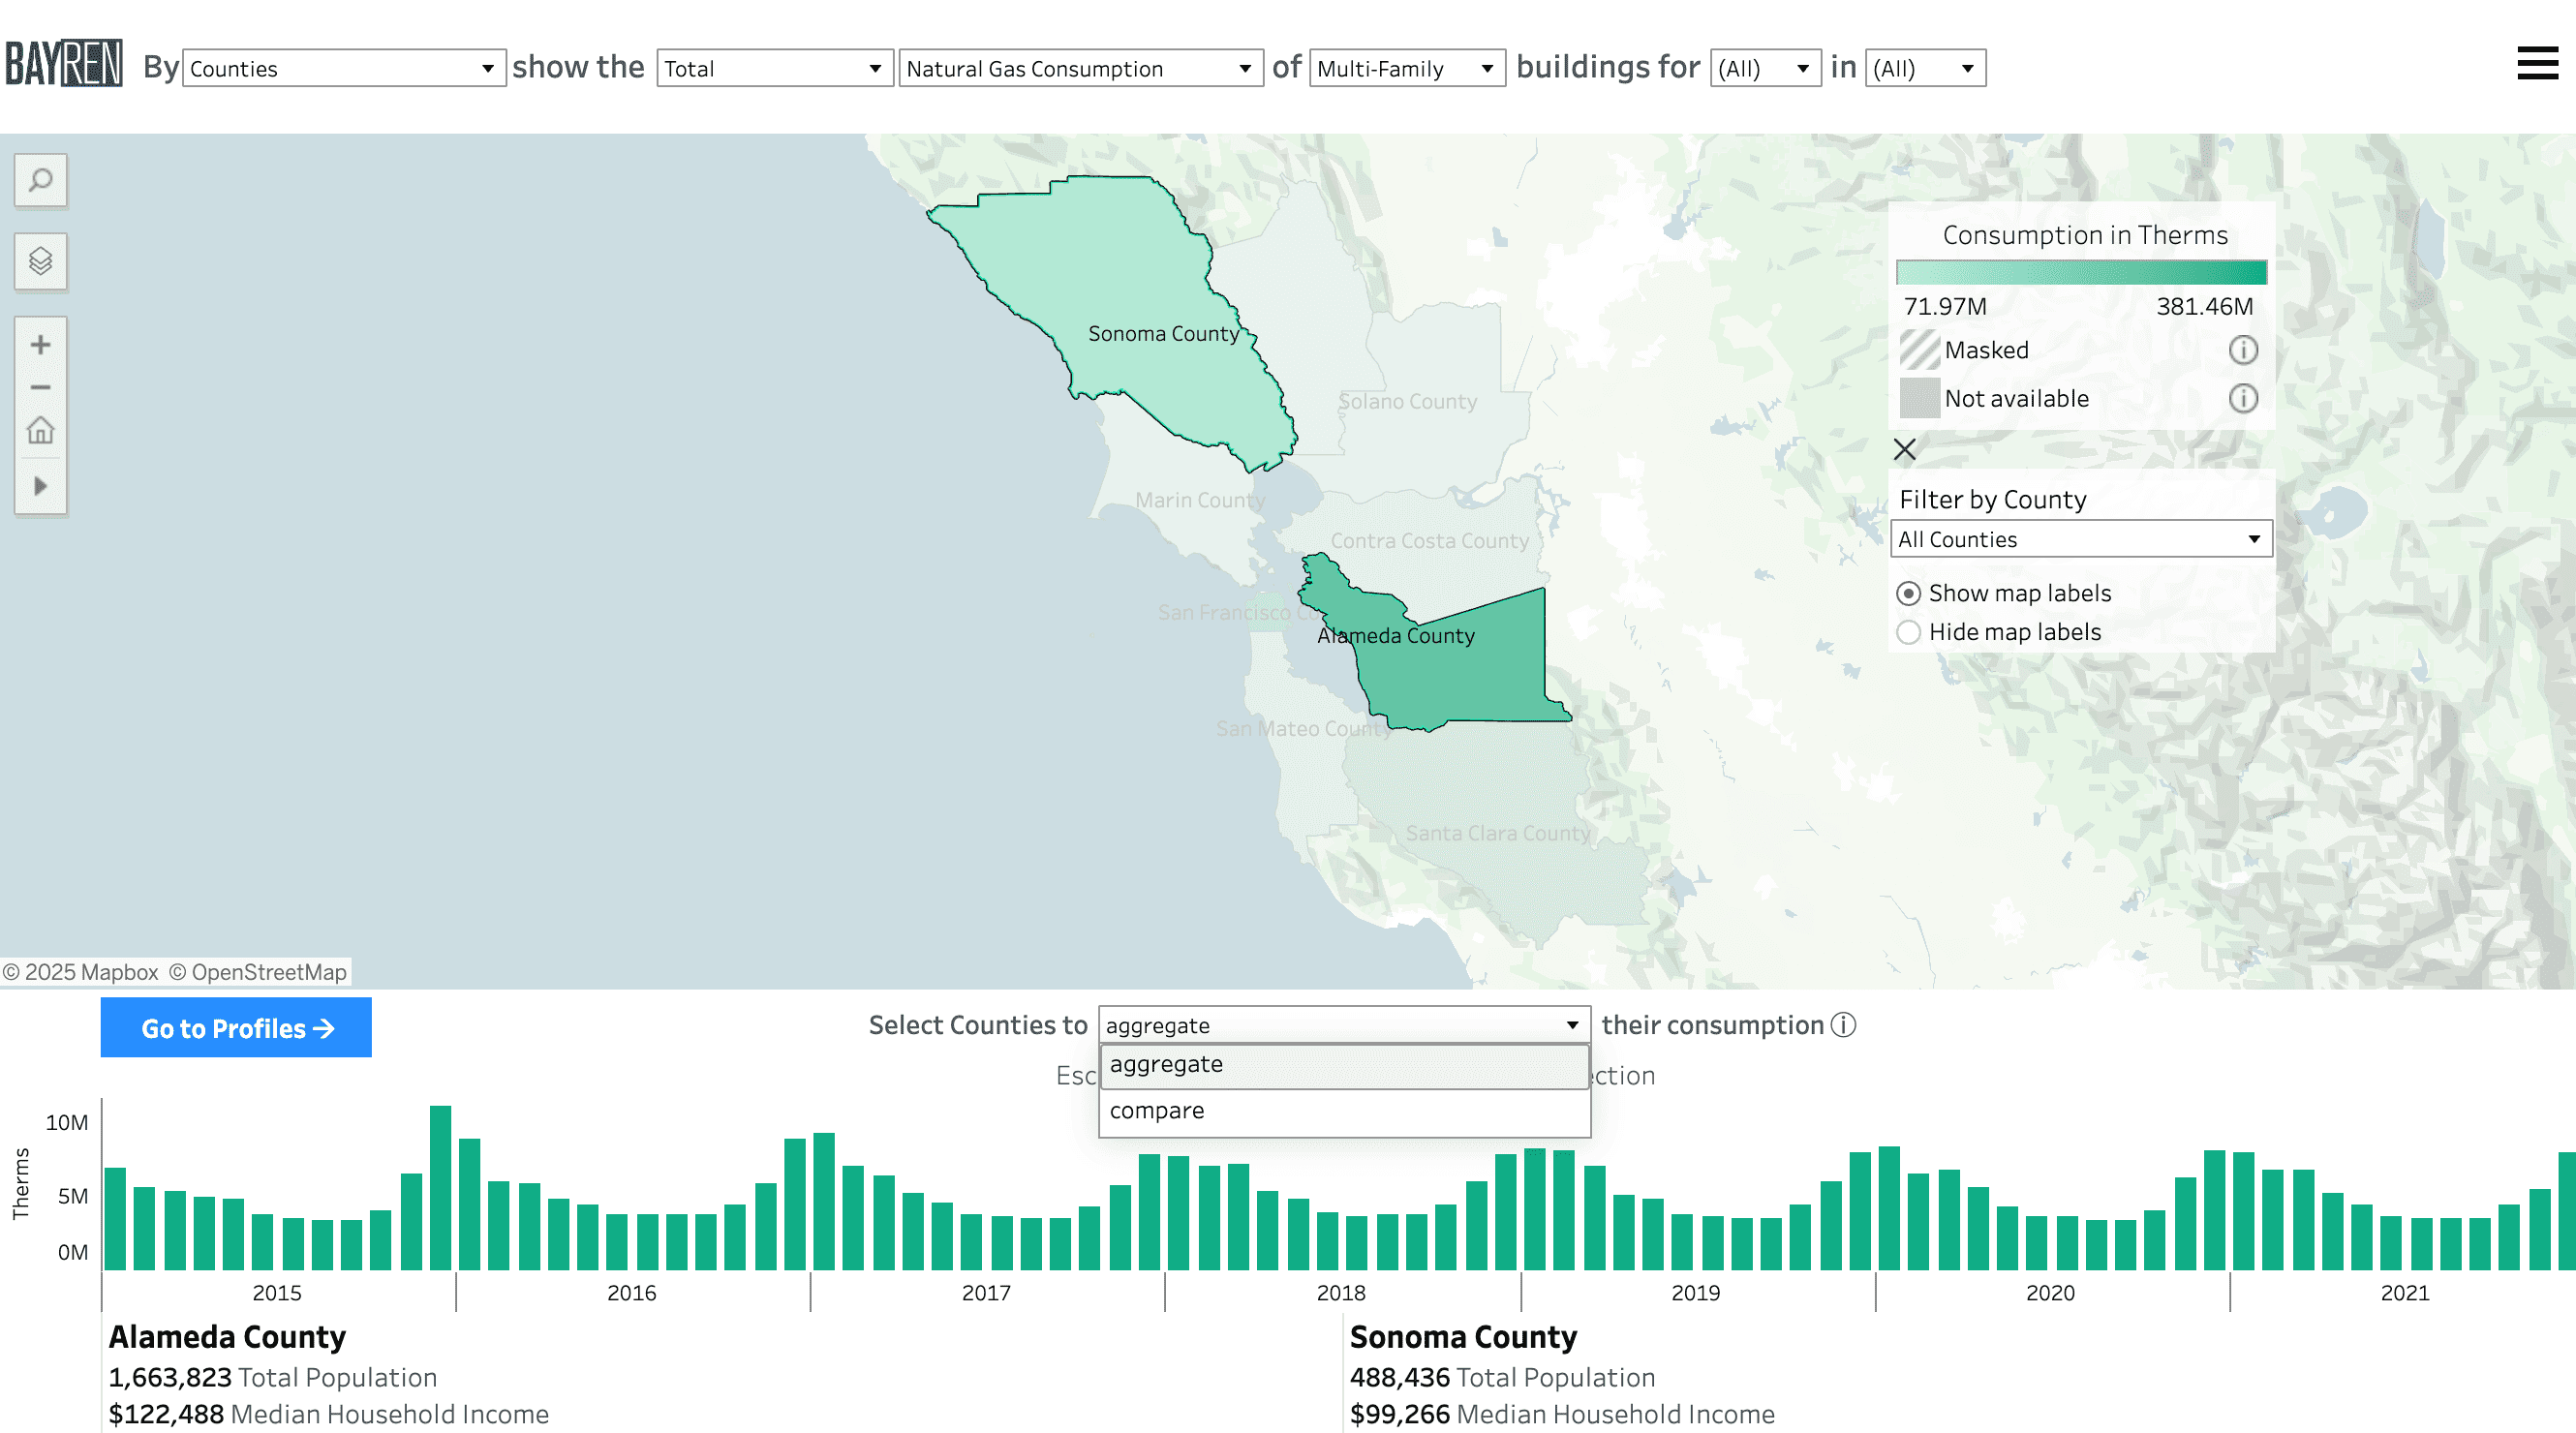The image size is (2576, 1433).
Task: Select Show map labels
Action: [x=2004, y=593]
